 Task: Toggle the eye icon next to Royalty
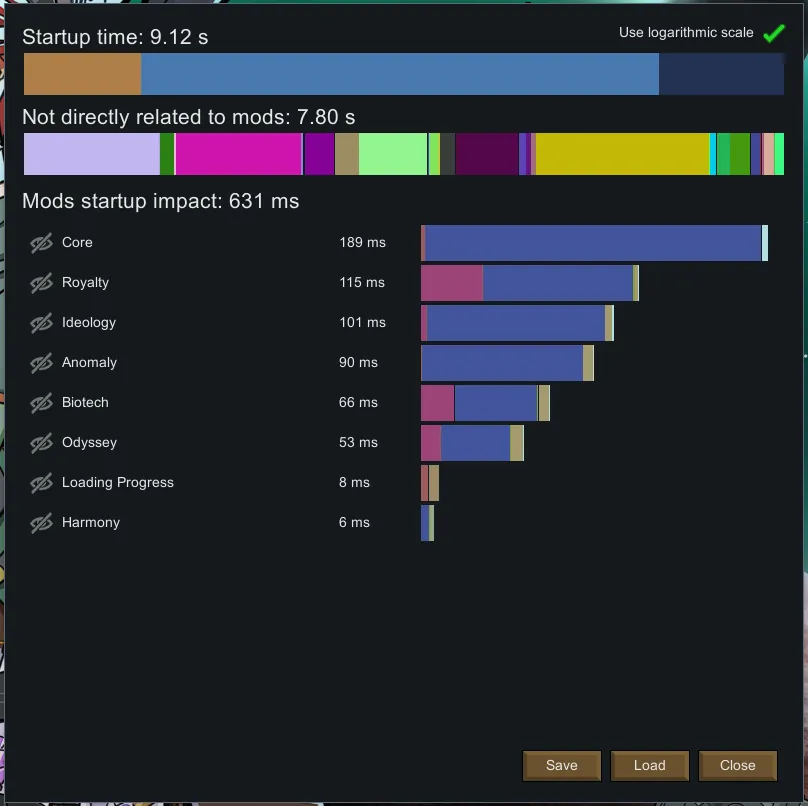coord(41,283)
